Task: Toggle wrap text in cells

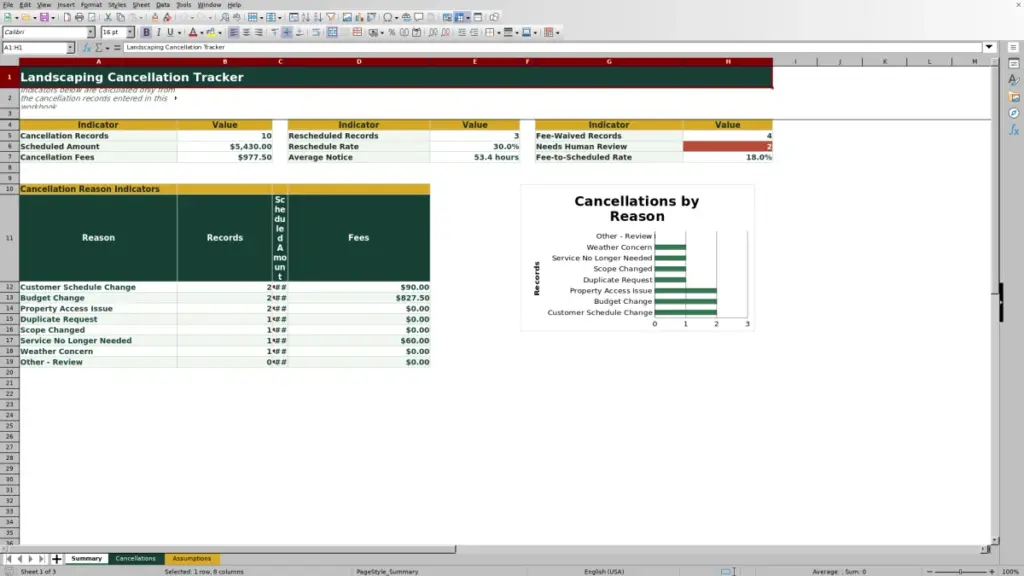Action: coord(316,33)
